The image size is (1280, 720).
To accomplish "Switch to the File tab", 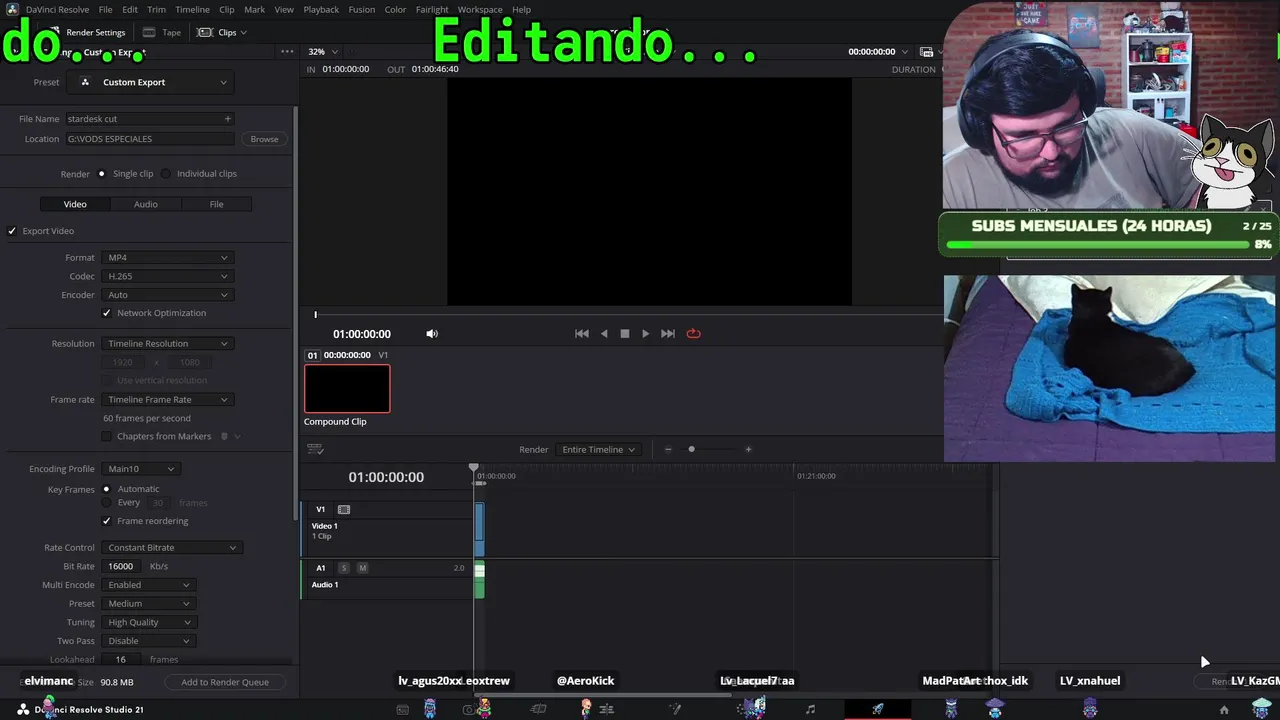I will point(216,204).
